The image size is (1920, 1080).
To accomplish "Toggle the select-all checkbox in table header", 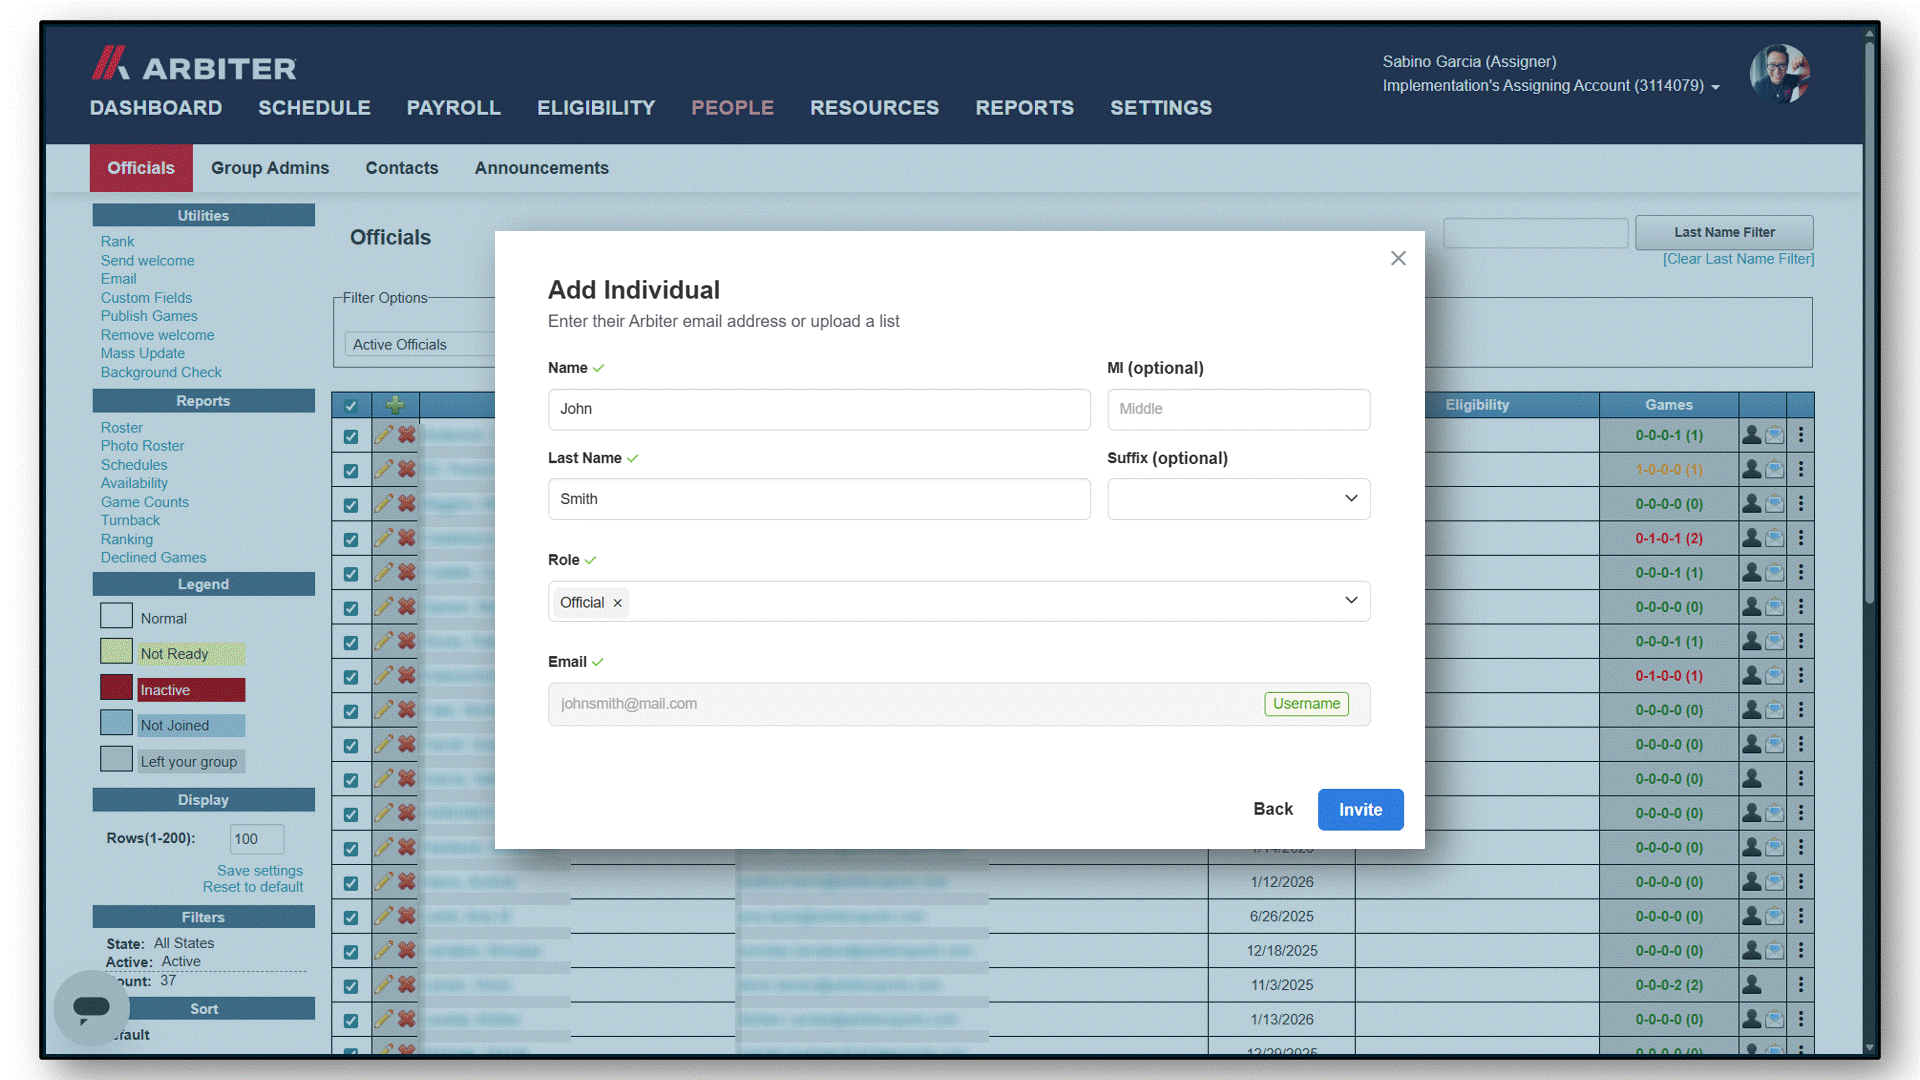I will (351, 406).
